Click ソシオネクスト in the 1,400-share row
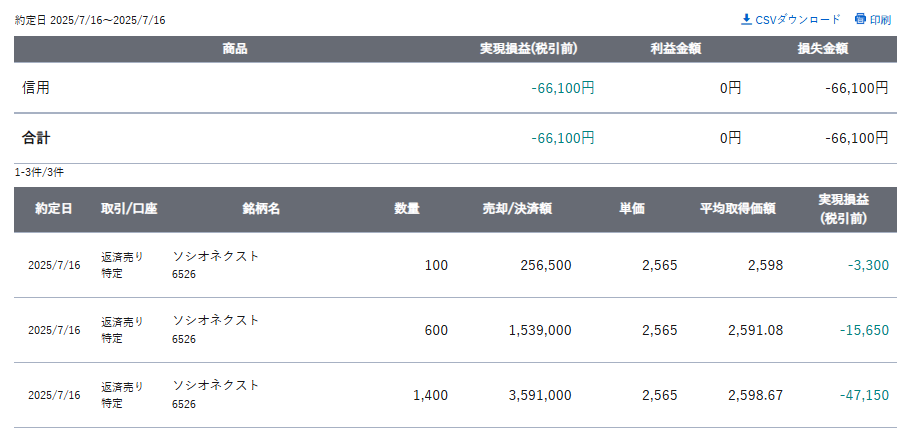The width and height of the screenshot is (918, 433). pos(215,385)
